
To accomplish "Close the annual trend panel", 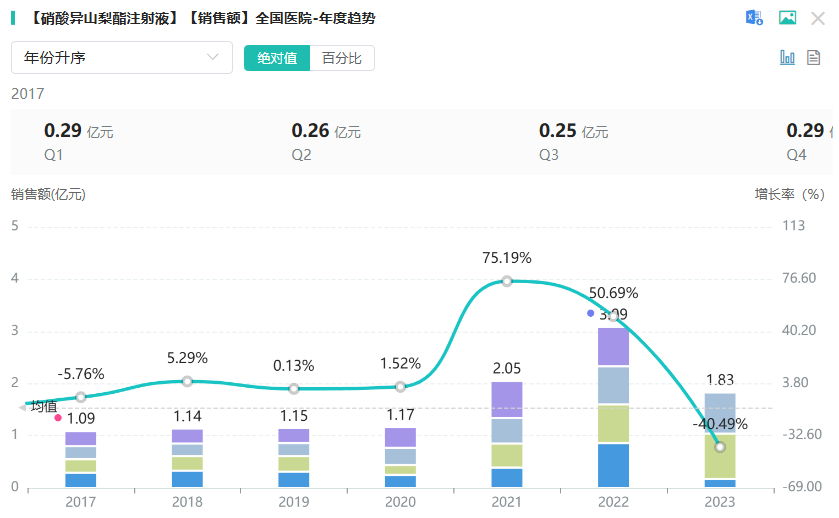I will (818, 18).
